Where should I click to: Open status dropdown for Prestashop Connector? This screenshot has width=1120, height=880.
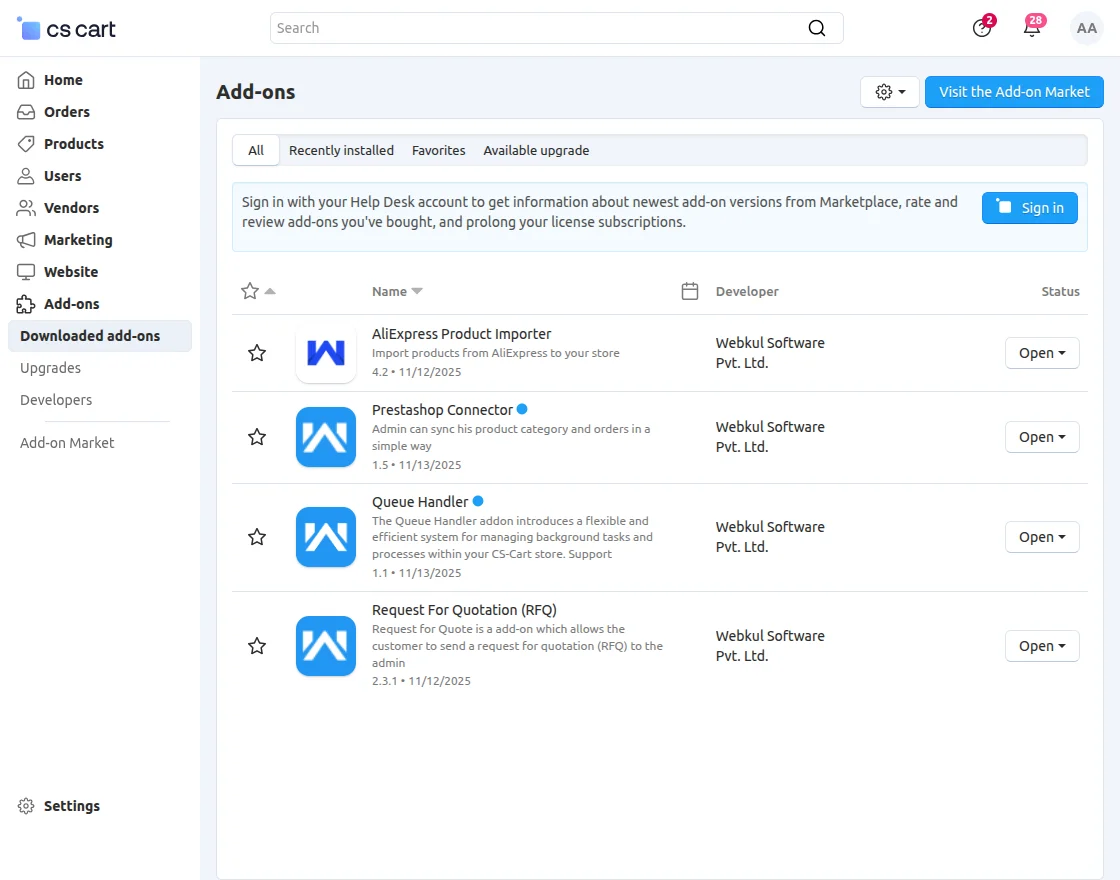tap(1041, 437)
